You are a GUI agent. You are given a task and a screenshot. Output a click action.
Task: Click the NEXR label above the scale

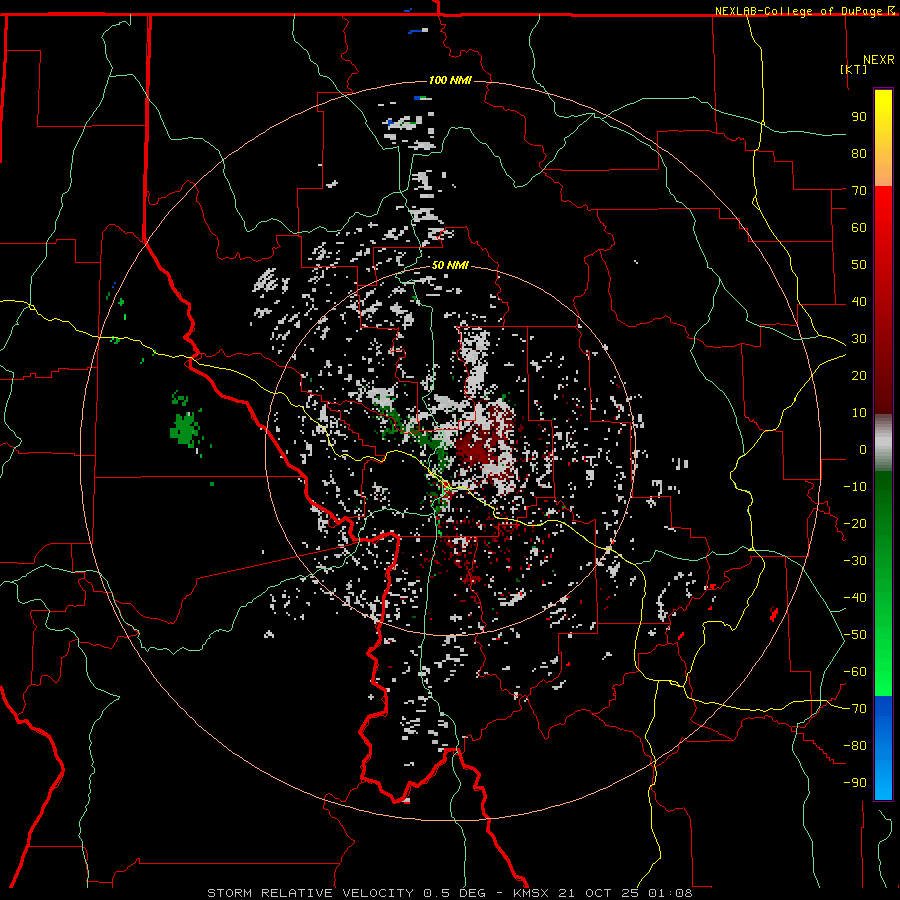point(879,60)
